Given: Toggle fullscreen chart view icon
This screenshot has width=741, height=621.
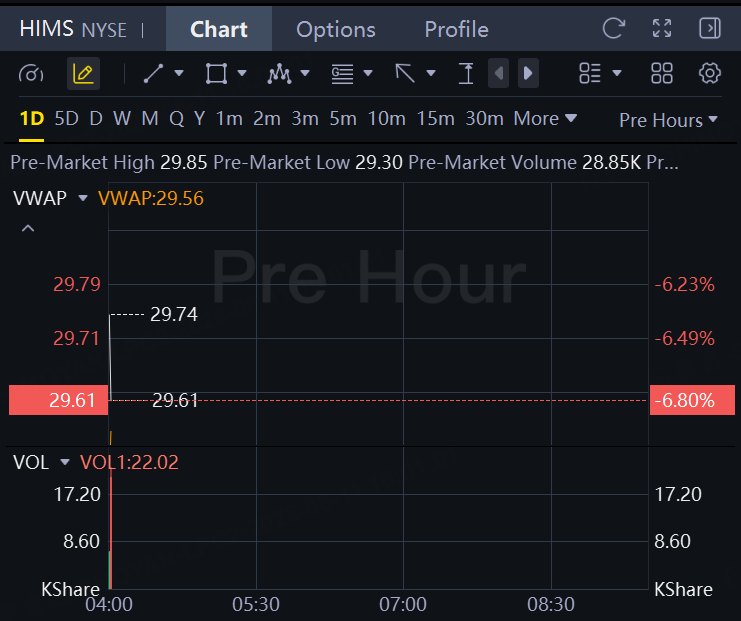Looking at the screenshot, I should [662, 28].
